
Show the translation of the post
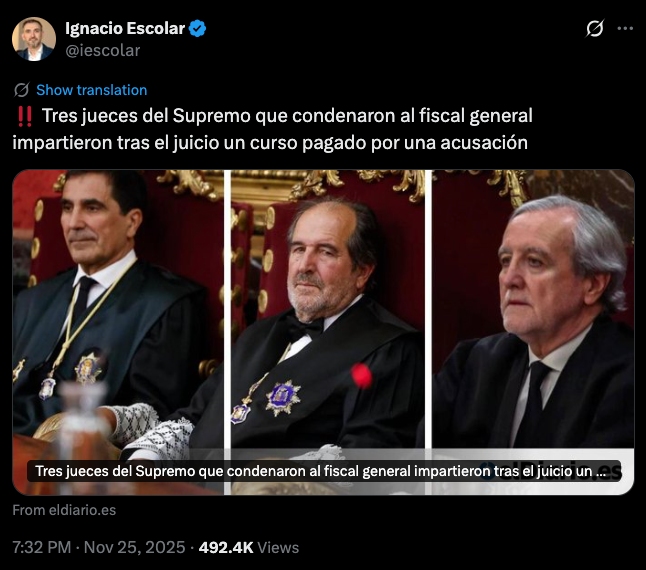[x=91, y=90]
